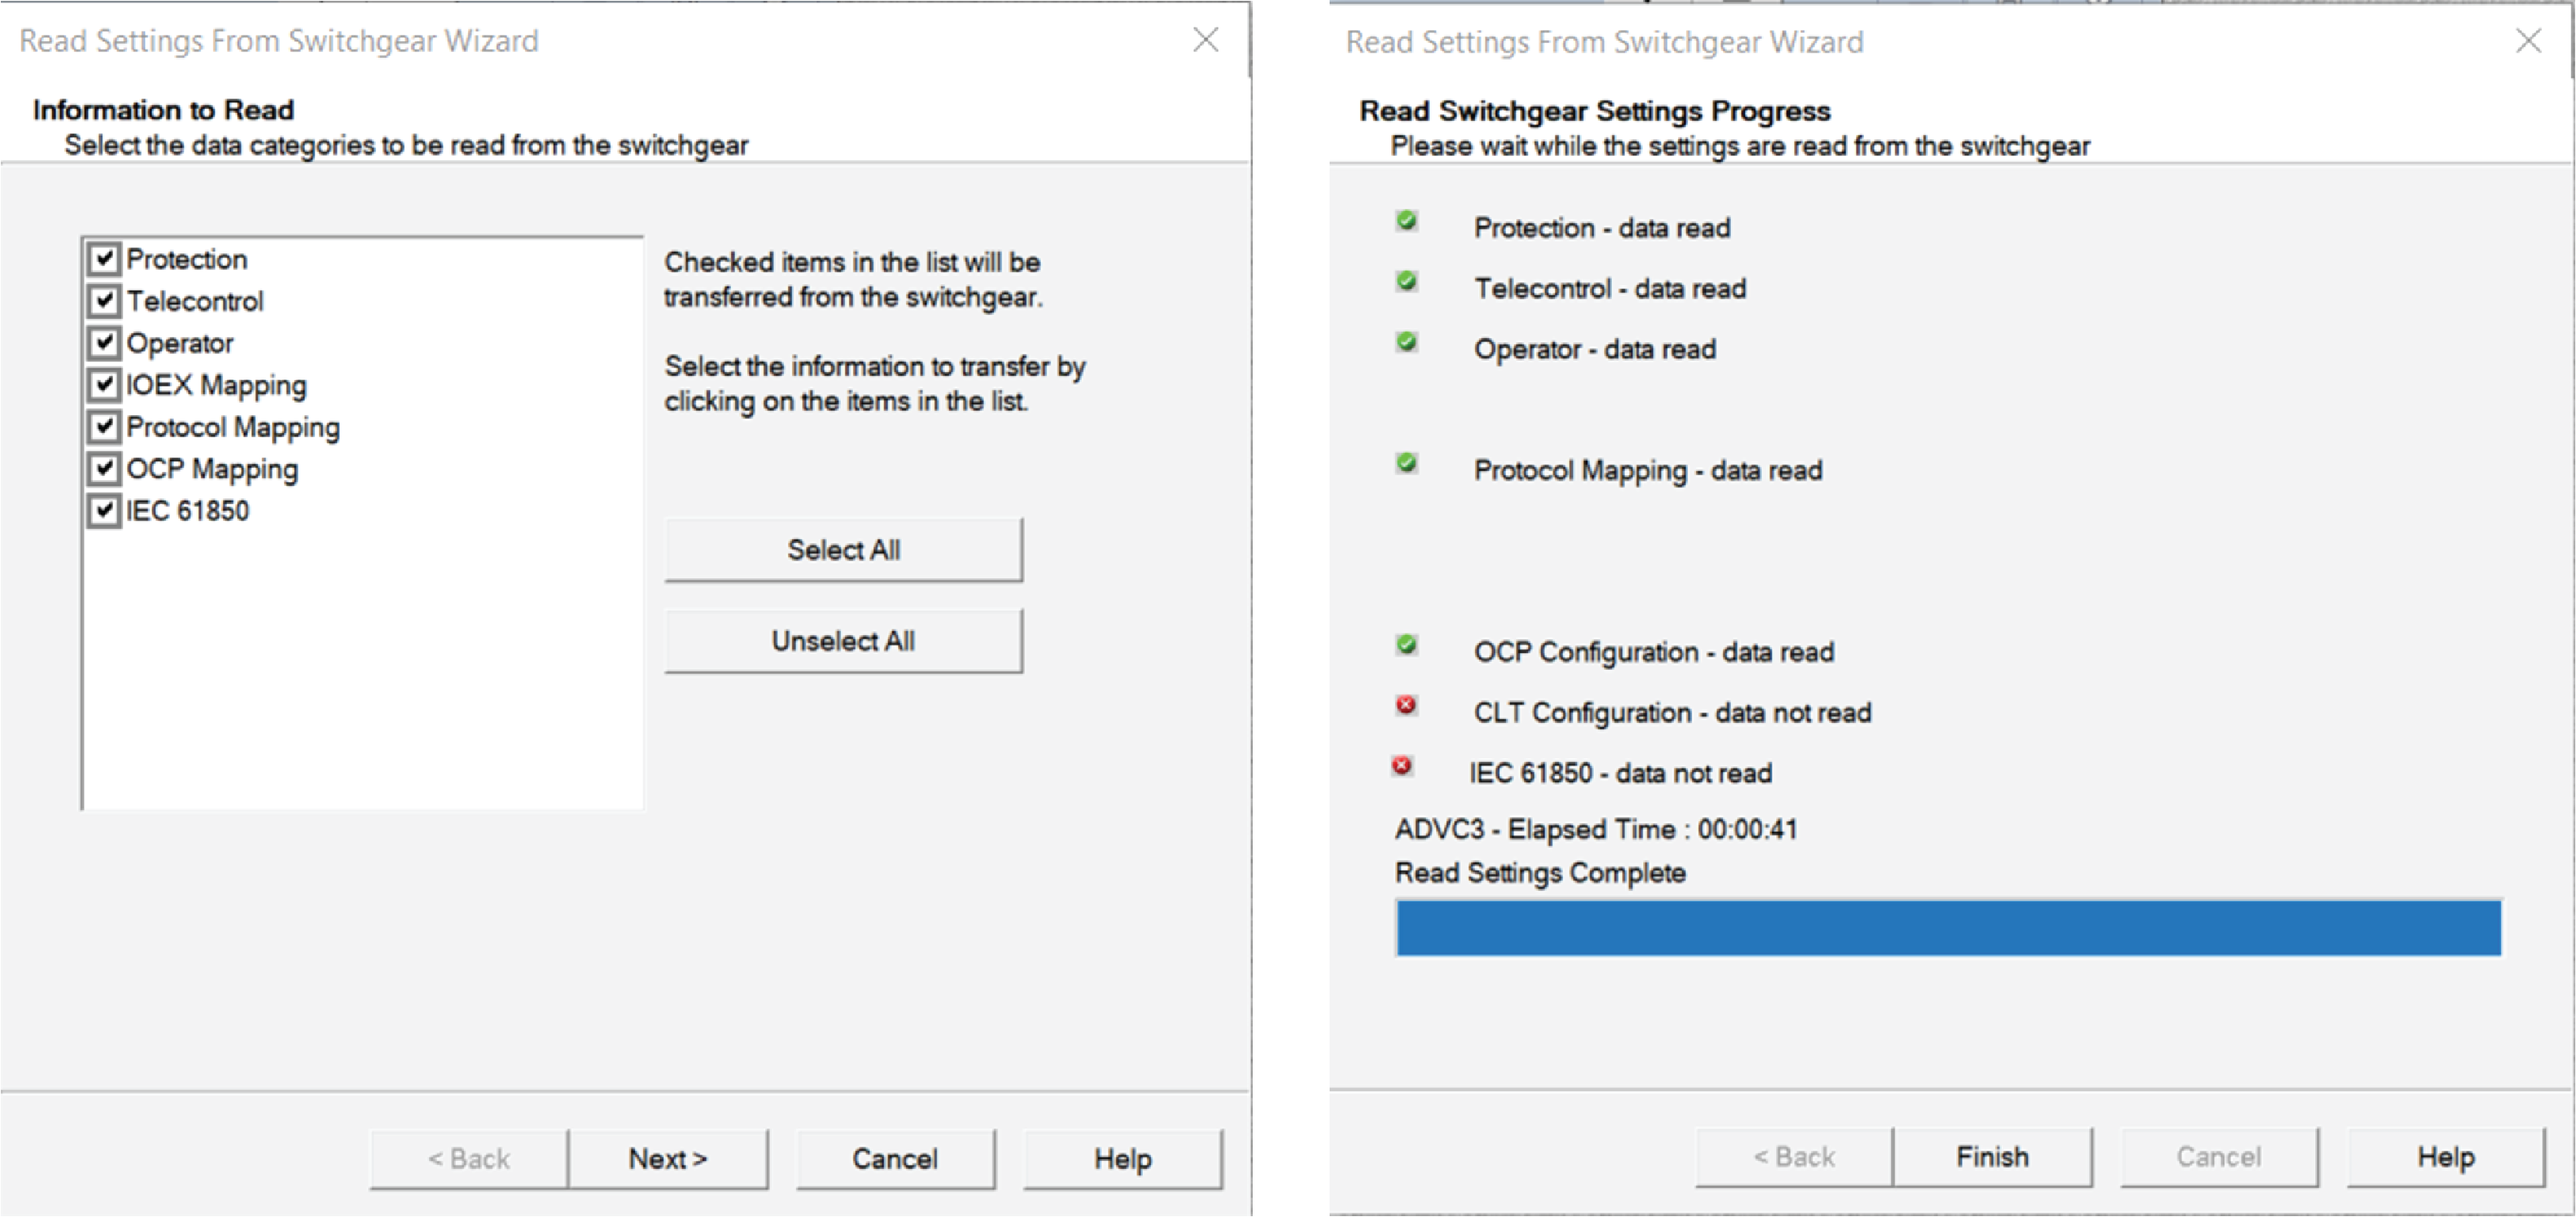2576x1217 pixels.
Task: Click green status icon for Telecontrol data read
Action: click(x=1407, y=282)
